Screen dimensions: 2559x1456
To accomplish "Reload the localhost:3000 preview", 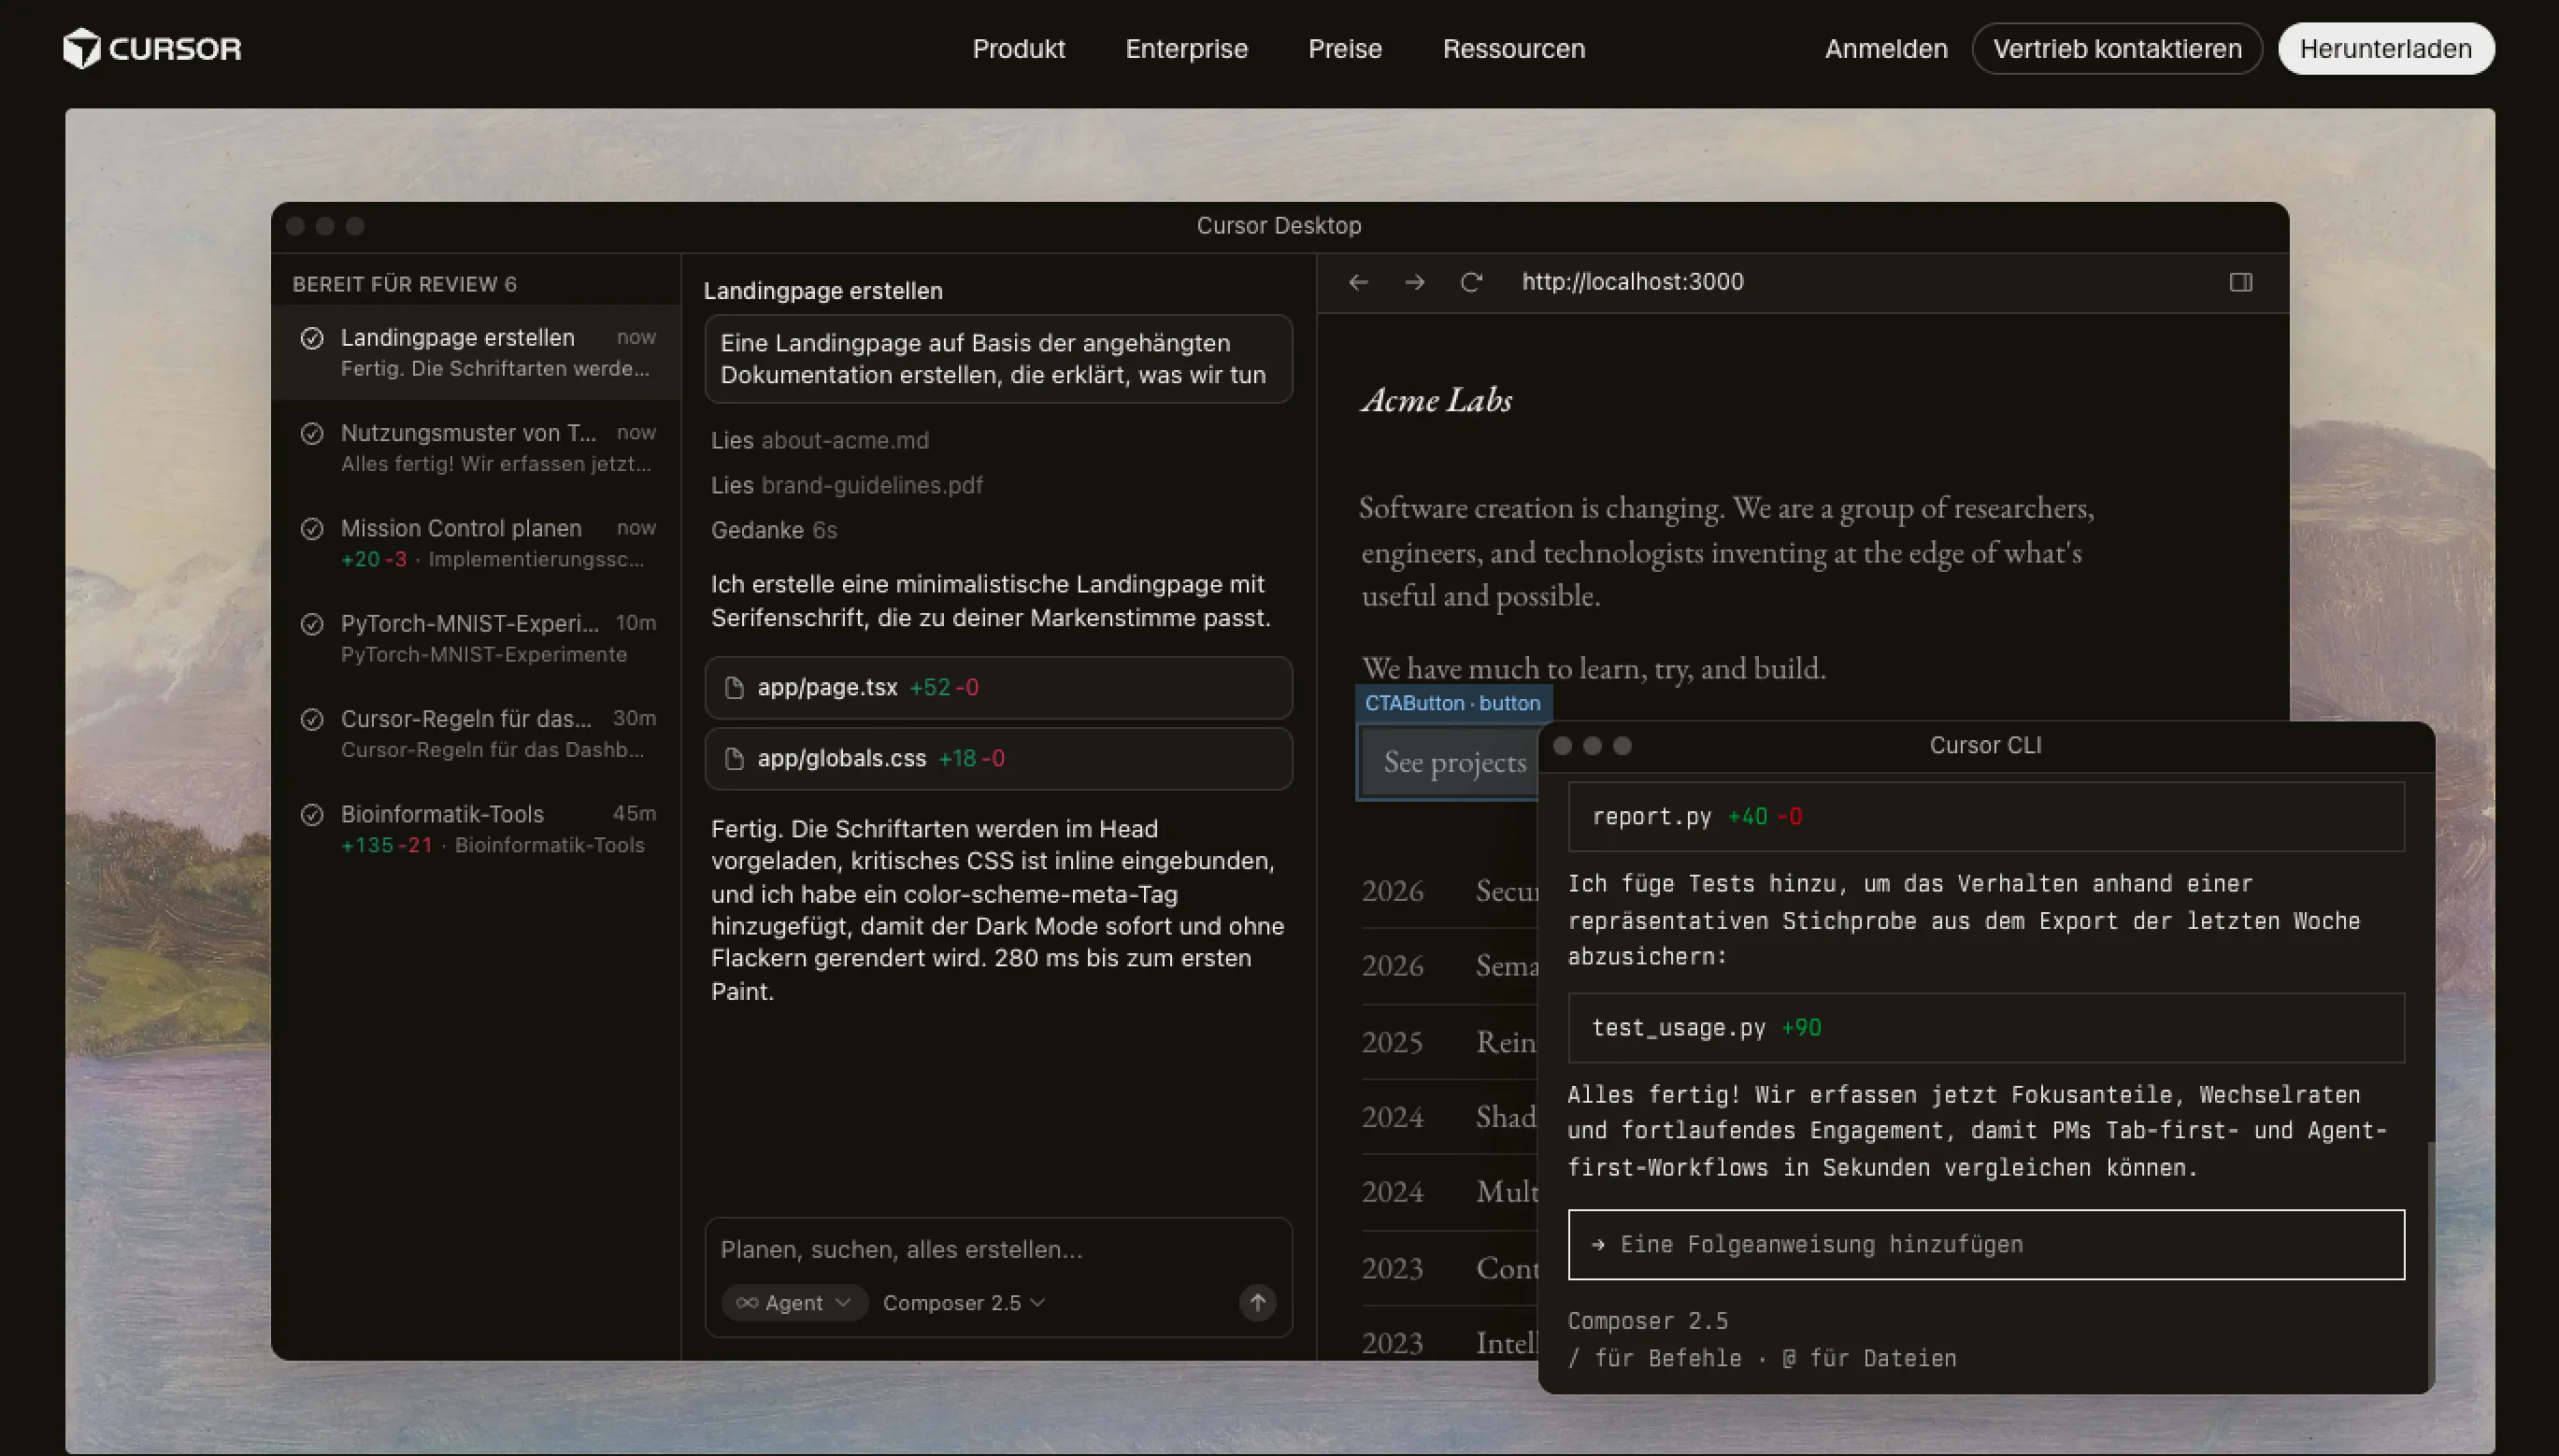I will (1470, 282).
